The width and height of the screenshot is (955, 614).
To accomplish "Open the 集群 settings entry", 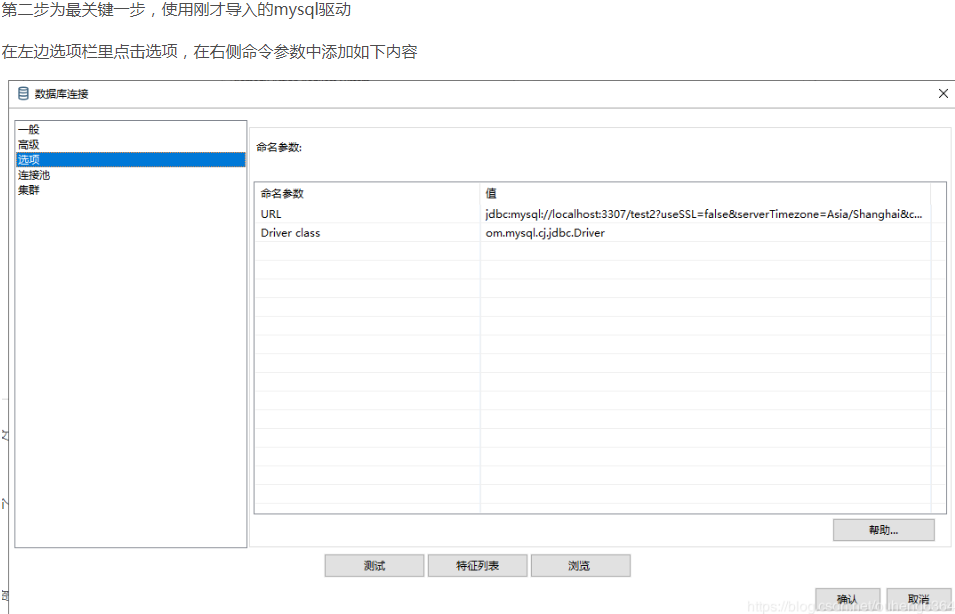I will pyautogui.click(x=29, y=190).
